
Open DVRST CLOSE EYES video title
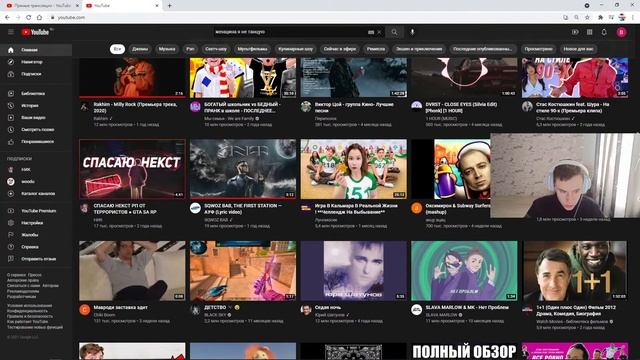(461, 107)
